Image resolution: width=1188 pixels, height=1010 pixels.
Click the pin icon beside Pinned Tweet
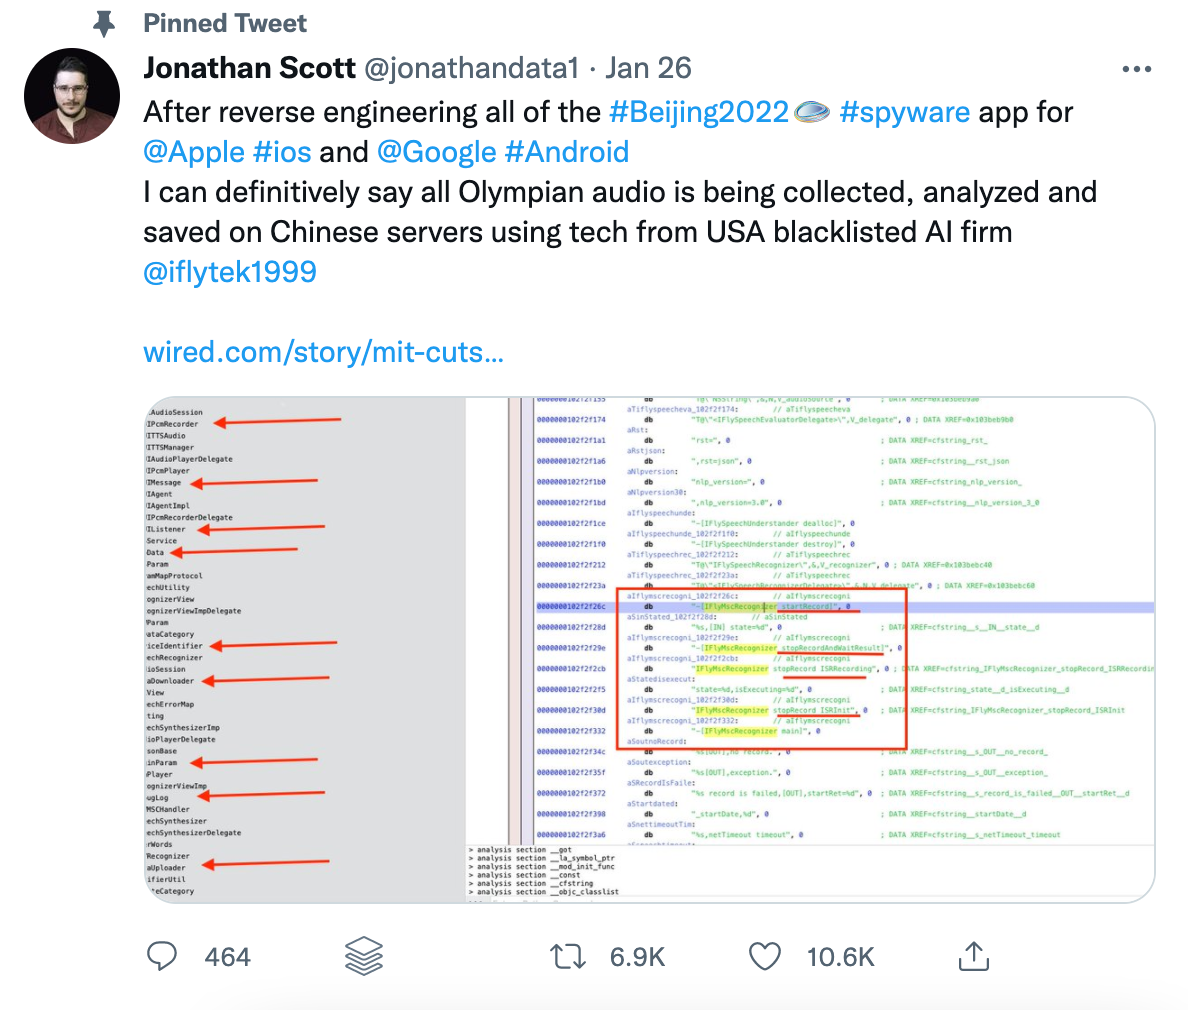103,23
